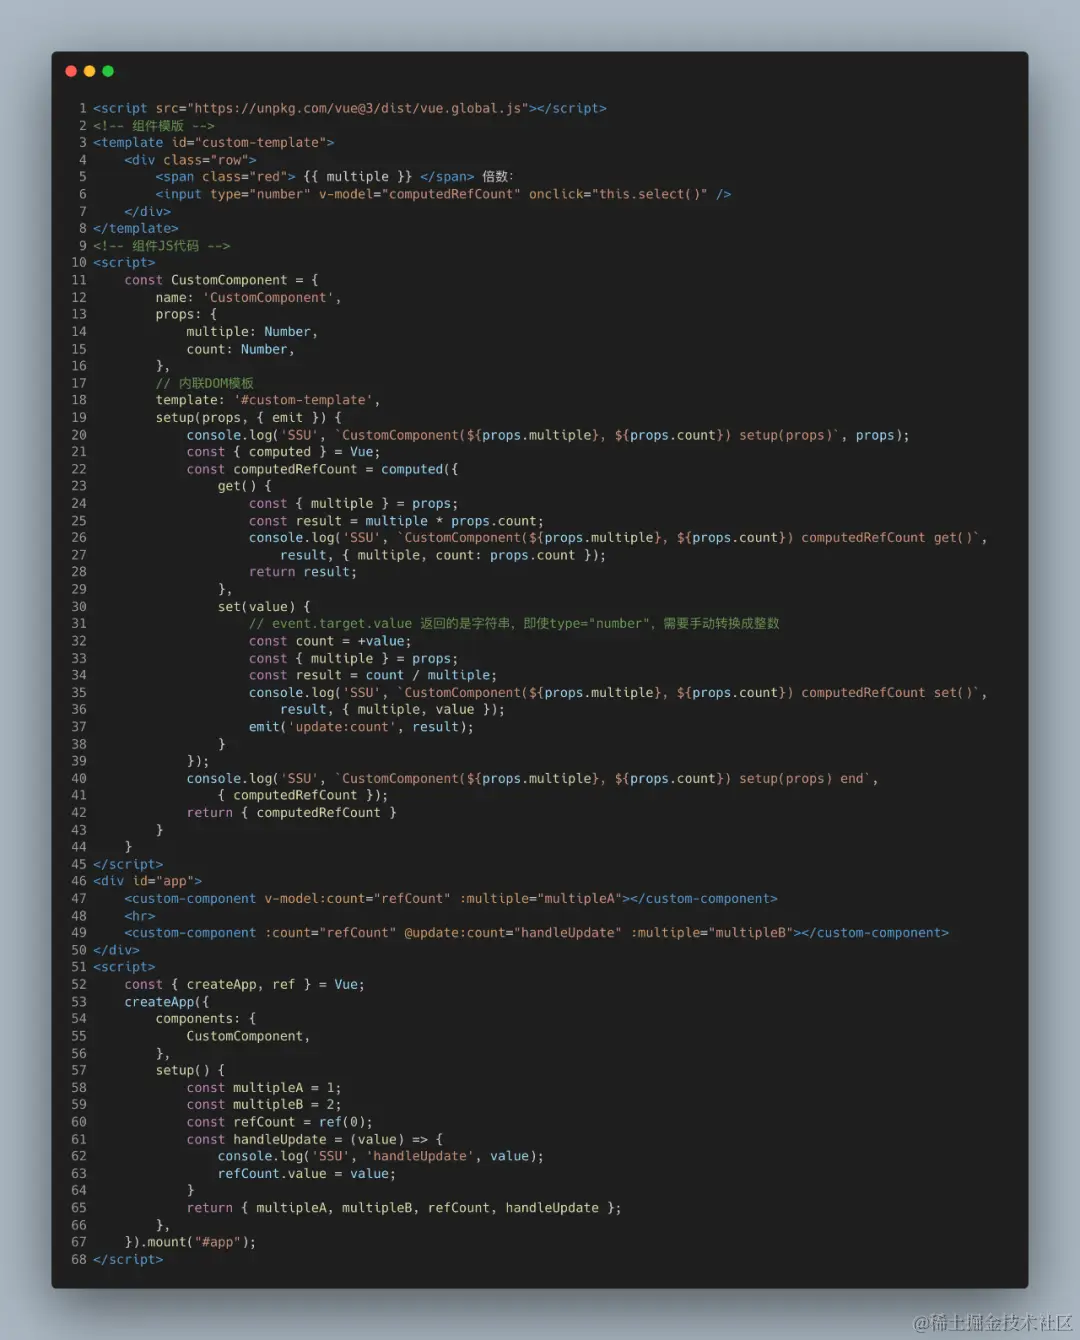
Task: Click 'const CustomComponent = {' on line 11
Action: pos(221,280)
